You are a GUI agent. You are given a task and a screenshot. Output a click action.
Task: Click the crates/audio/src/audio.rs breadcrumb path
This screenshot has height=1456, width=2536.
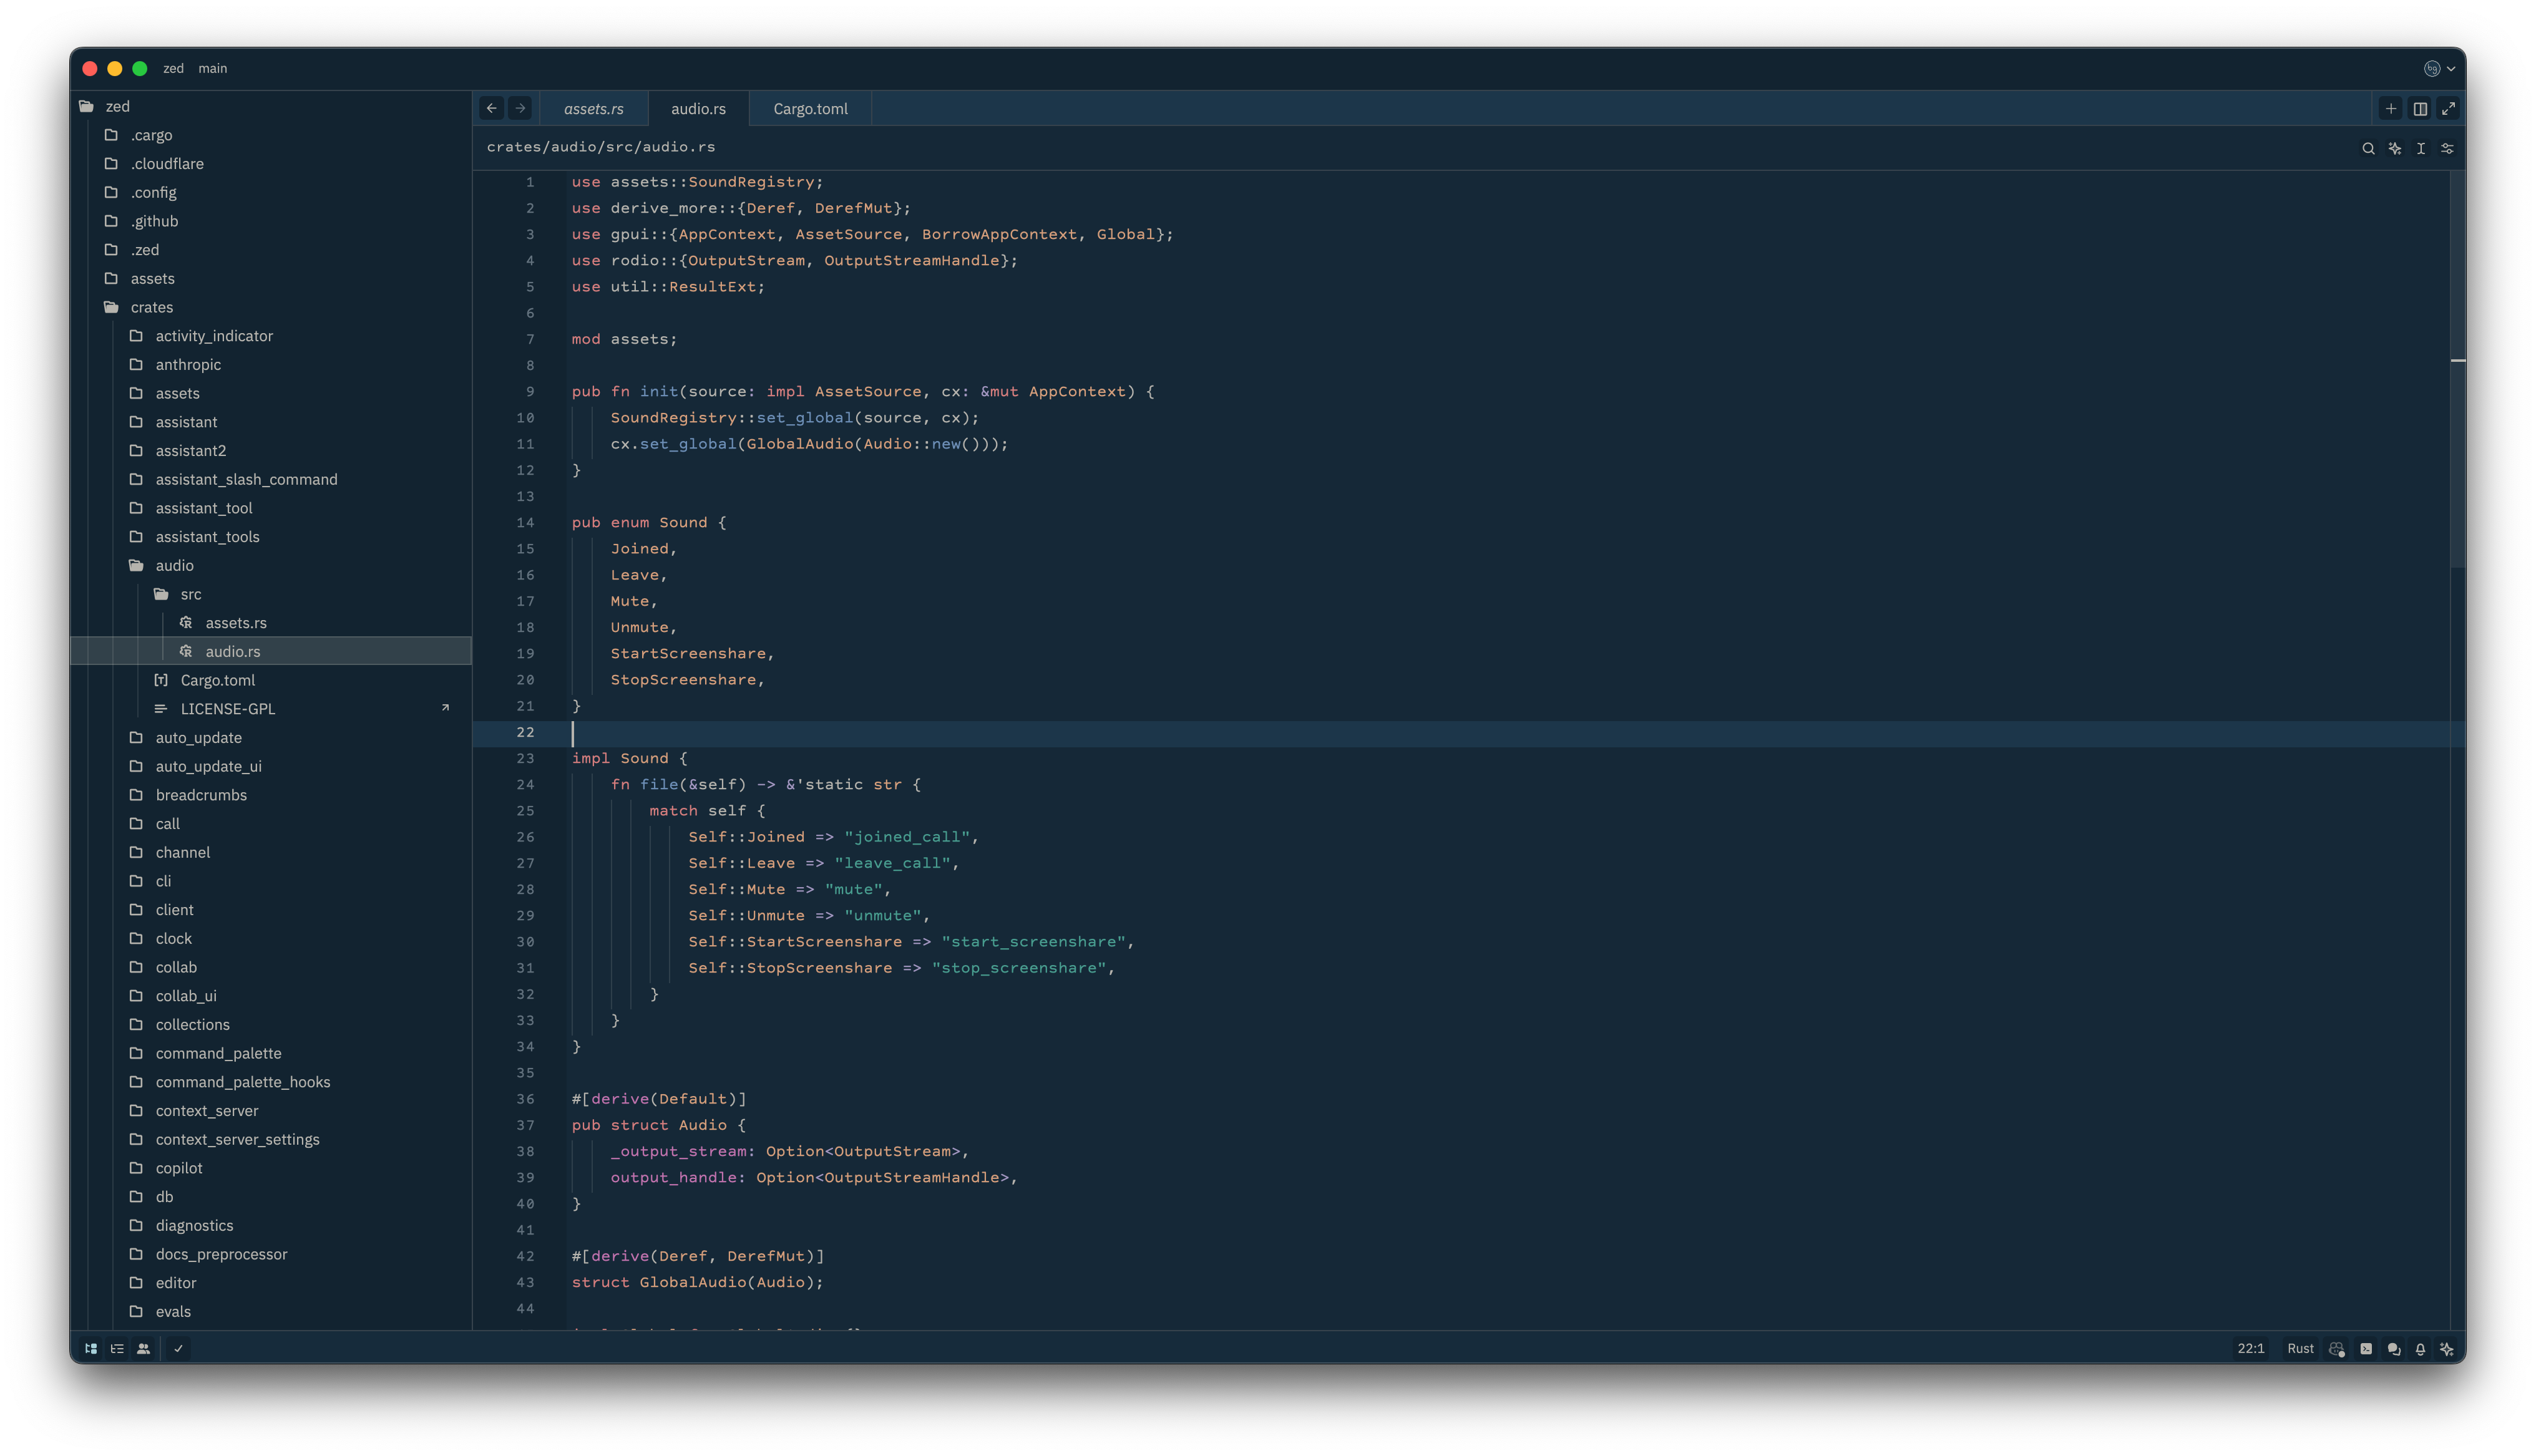click(601, 147)
